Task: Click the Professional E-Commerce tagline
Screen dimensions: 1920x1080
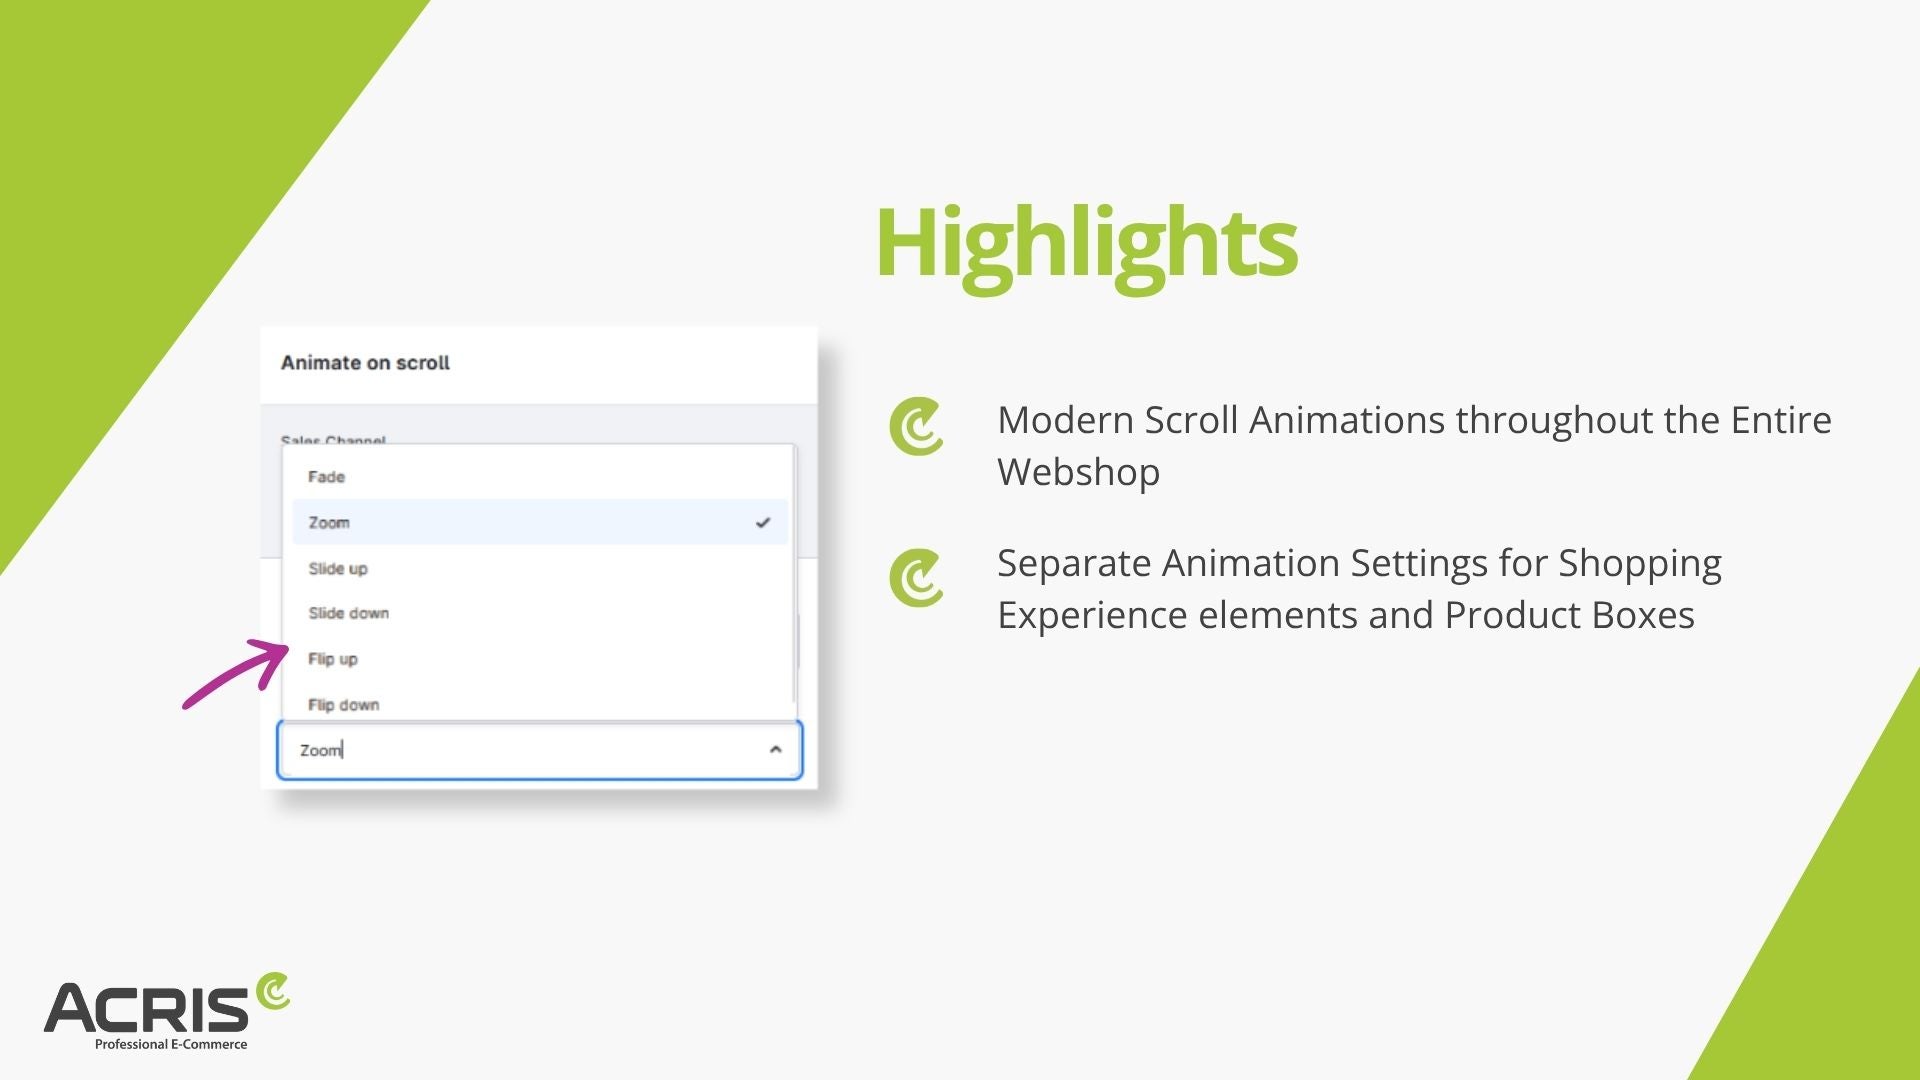Action: [x=170, y=1044]
